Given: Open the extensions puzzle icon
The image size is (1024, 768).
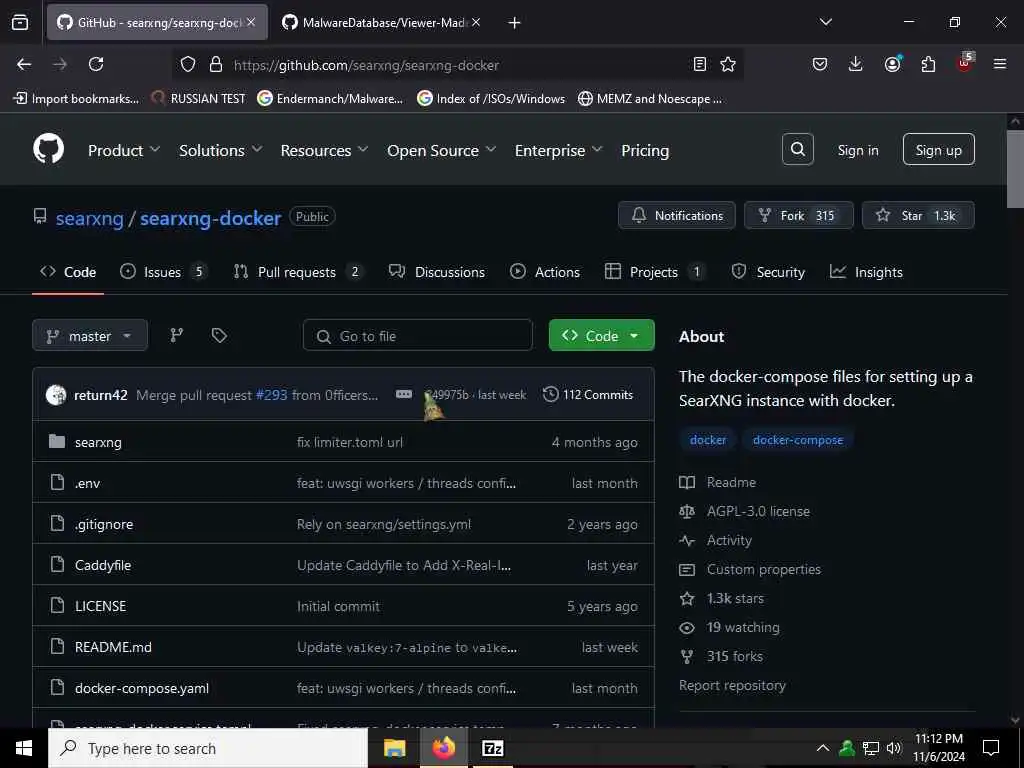Looking at the screenshot, I should [928, 64].
